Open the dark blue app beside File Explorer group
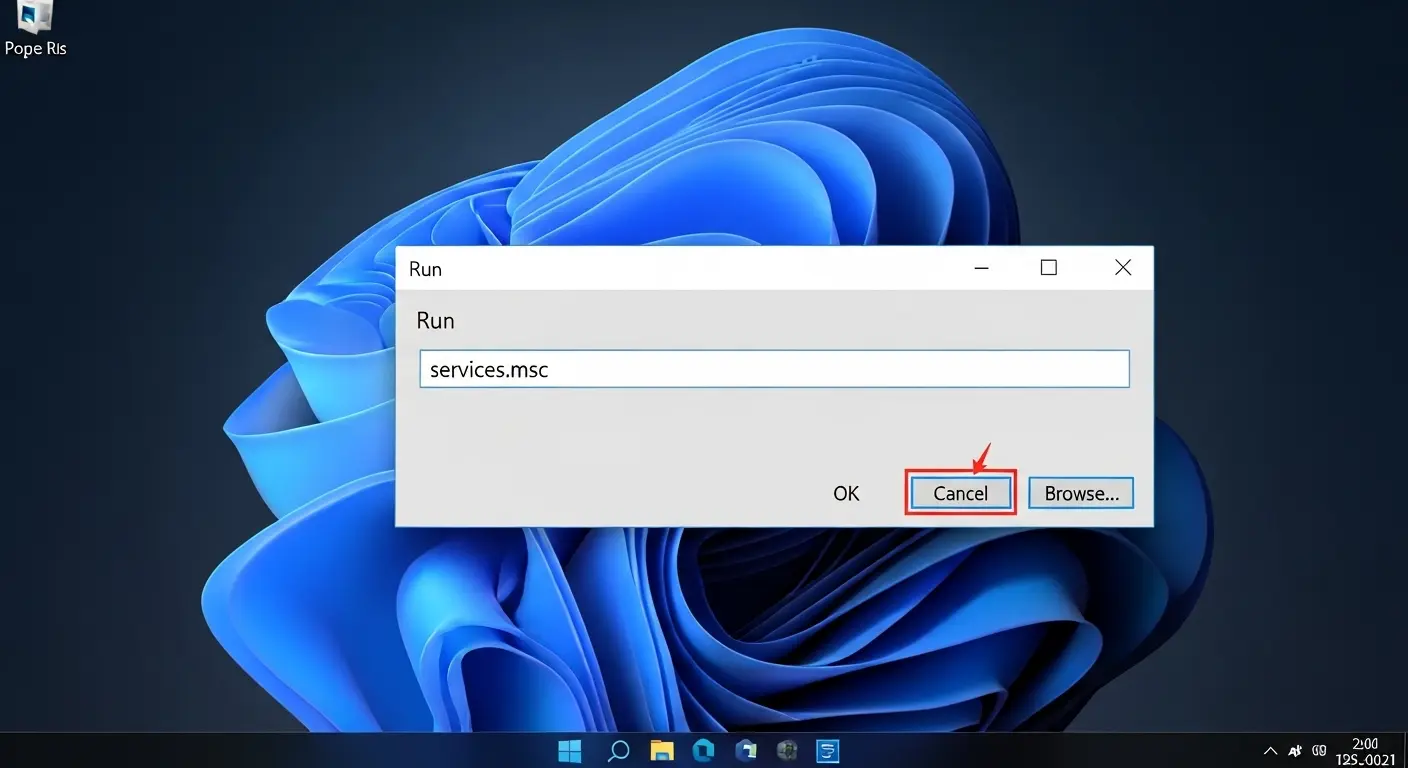 pos(745,750)
